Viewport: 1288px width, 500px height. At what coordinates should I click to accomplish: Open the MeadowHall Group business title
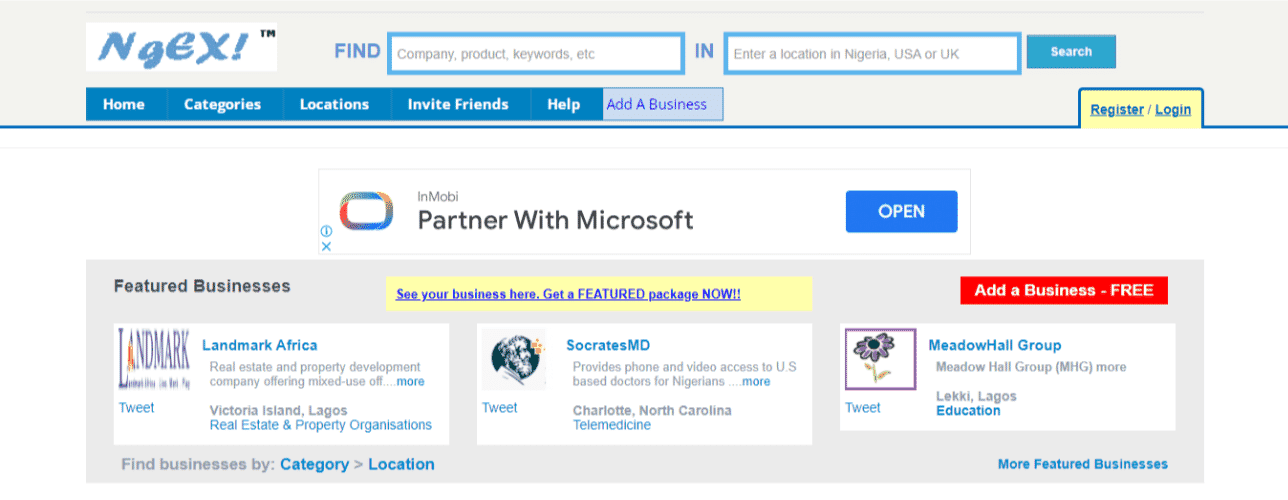[995, 345]
